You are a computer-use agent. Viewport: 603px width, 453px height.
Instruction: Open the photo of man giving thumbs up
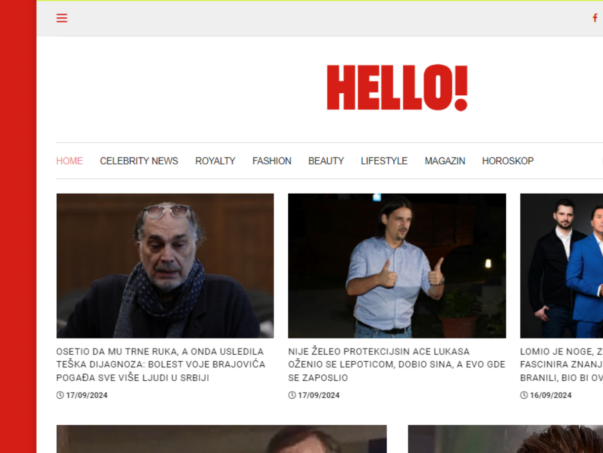pos(397,265)
